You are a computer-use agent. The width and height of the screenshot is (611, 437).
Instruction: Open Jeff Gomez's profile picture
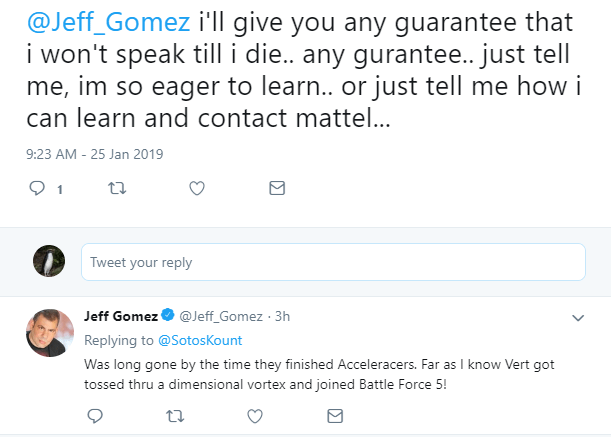point(49,333)
